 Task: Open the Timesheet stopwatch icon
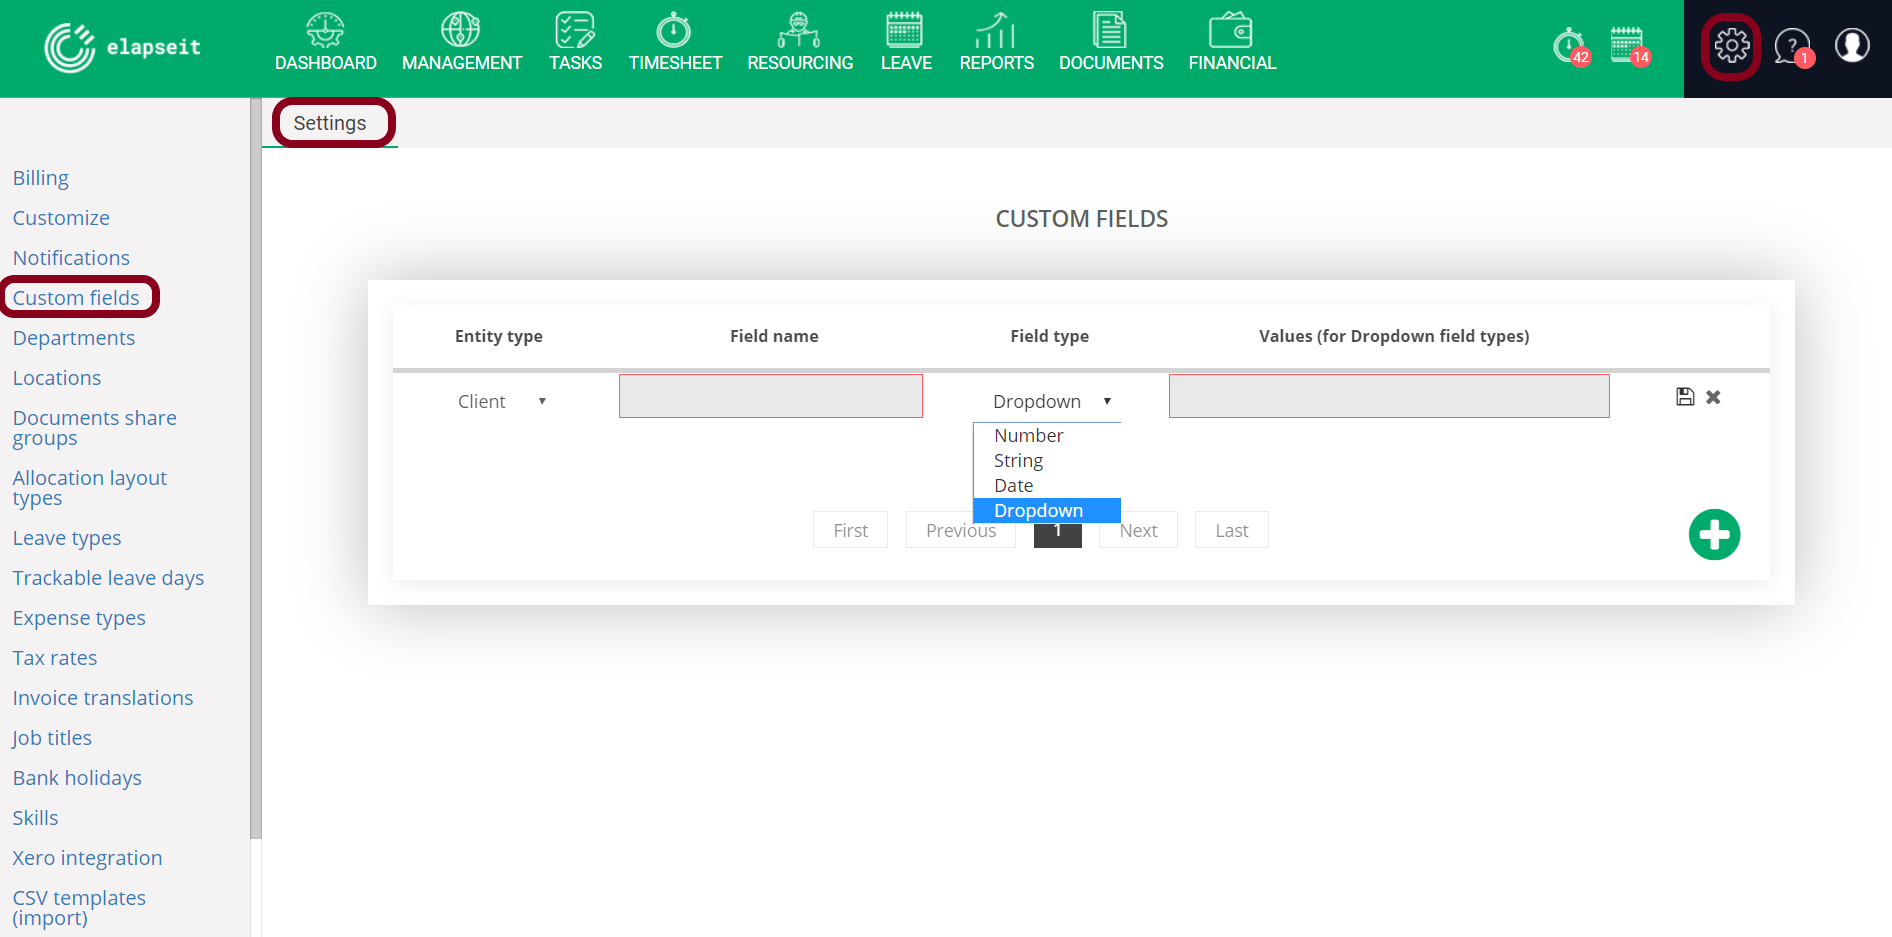click(x=674, y=31)
